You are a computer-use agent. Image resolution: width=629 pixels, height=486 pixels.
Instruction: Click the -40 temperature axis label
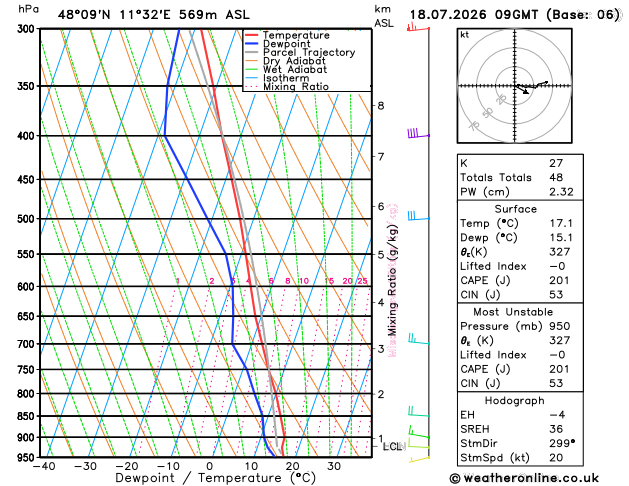click(x=43, y=467)
